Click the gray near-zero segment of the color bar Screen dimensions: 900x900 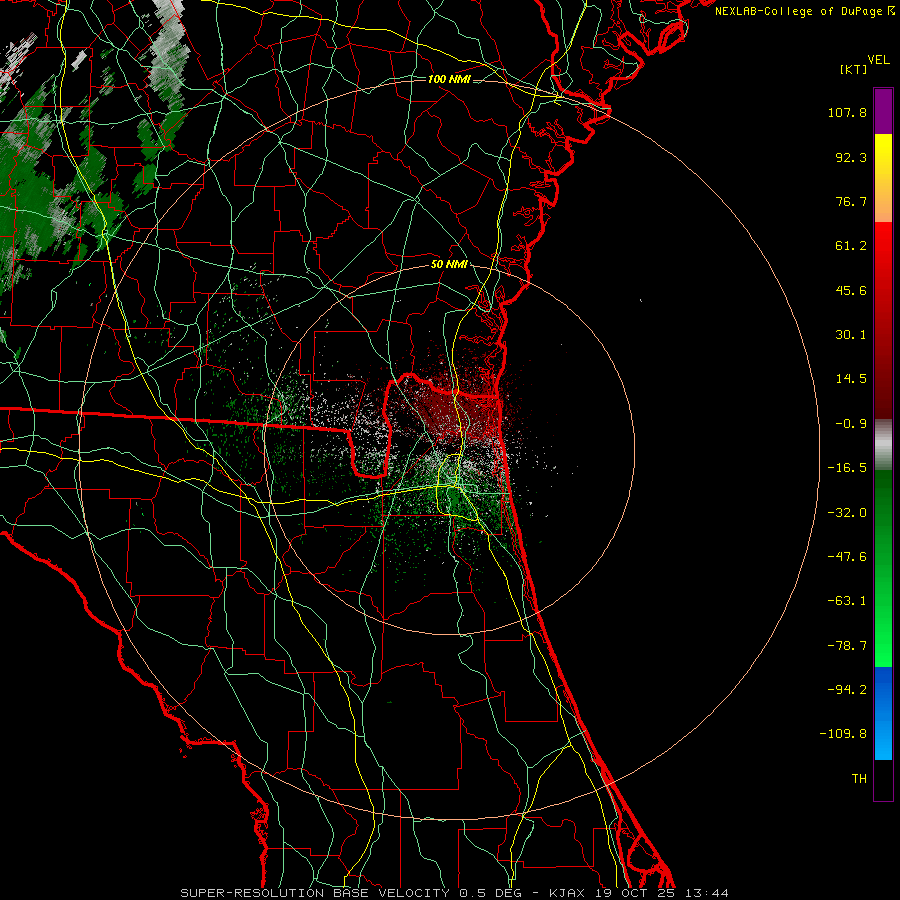(883, 445)
